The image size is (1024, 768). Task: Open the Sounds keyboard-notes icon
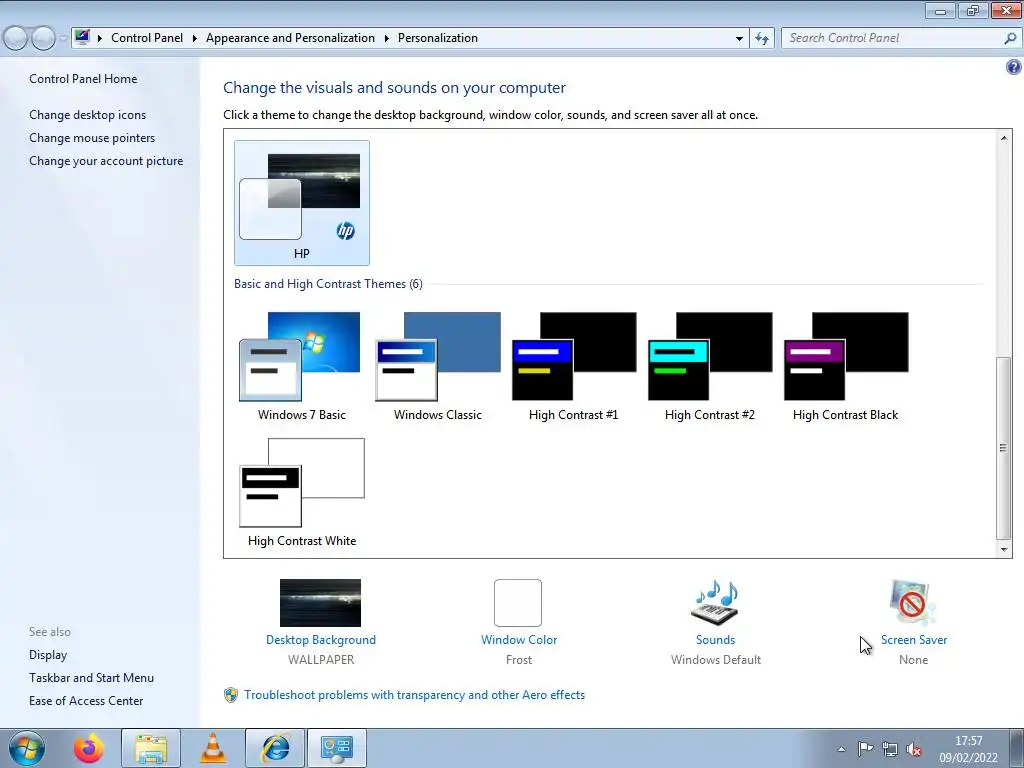(715, 603)
